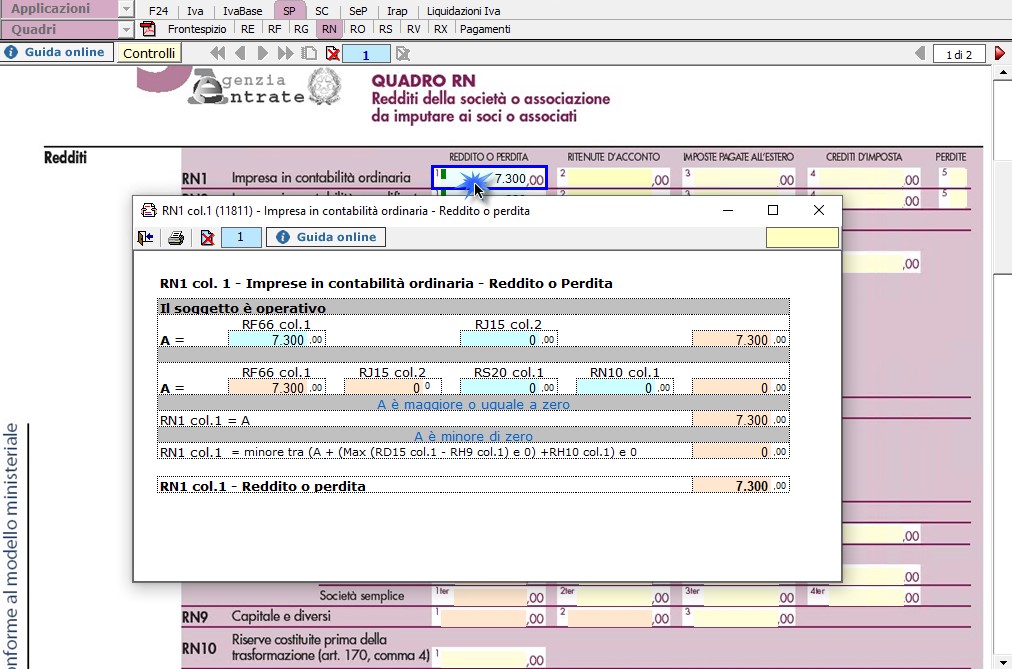This screenshot has width=1012, height=669.
Task: Open quadro RG
Action: [301, 29]
